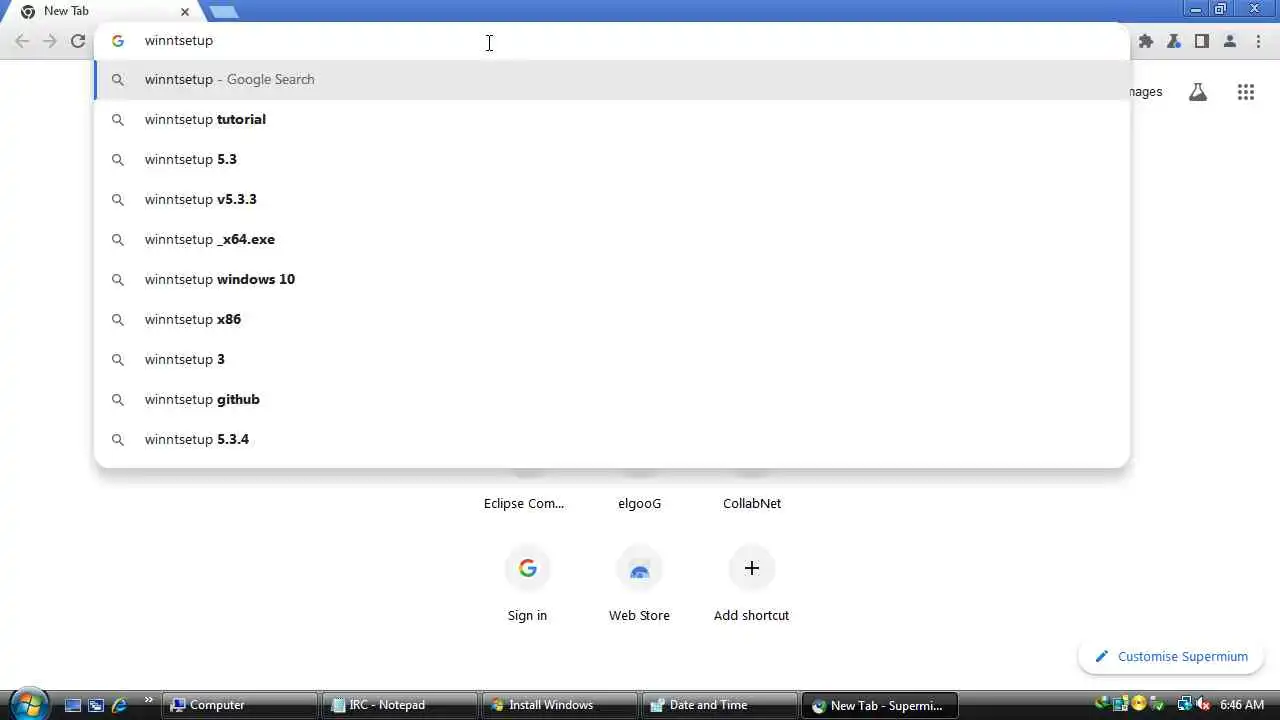Open the profile avatar menu
The image size is (1280, 720).
coord(1230,41)
